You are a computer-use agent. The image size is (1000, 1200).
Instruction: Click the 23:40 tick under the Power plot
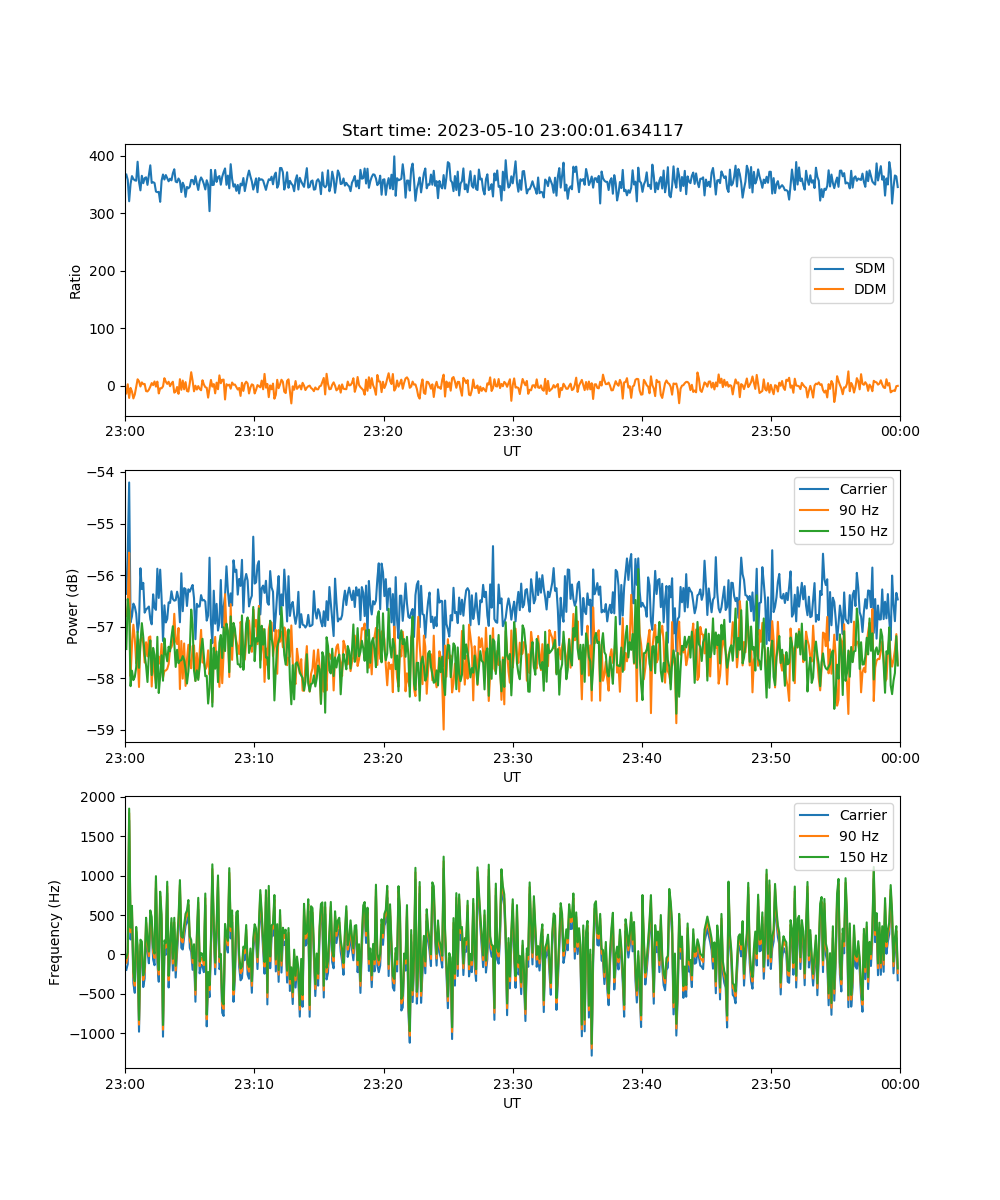(641, 757)
